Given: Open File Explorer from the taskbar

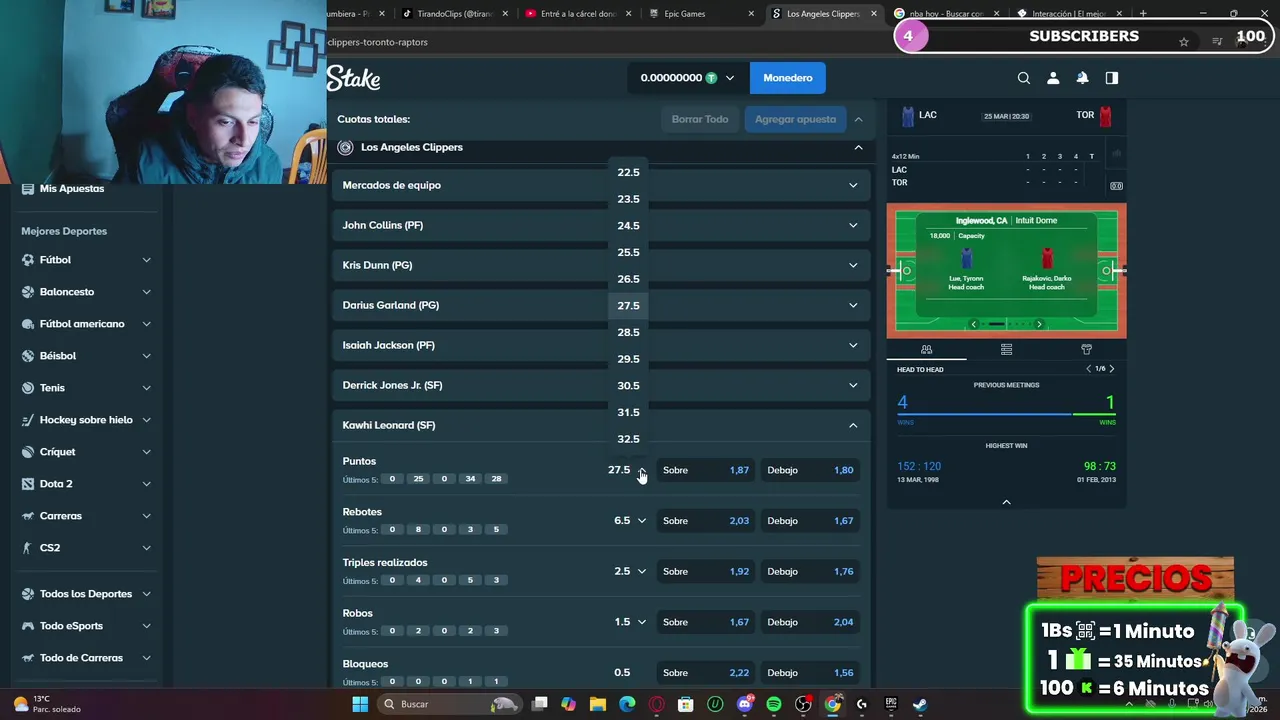Looking at the screenshot, I should [598, 704].
